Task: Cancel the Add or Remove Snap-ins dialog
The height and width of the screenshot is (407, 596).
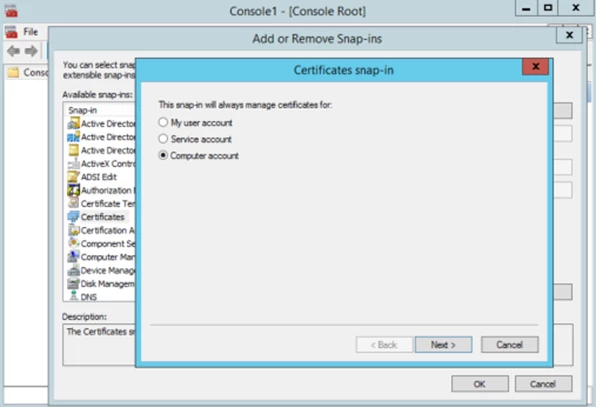Action: pyautogui.click(x=543, y=384)
